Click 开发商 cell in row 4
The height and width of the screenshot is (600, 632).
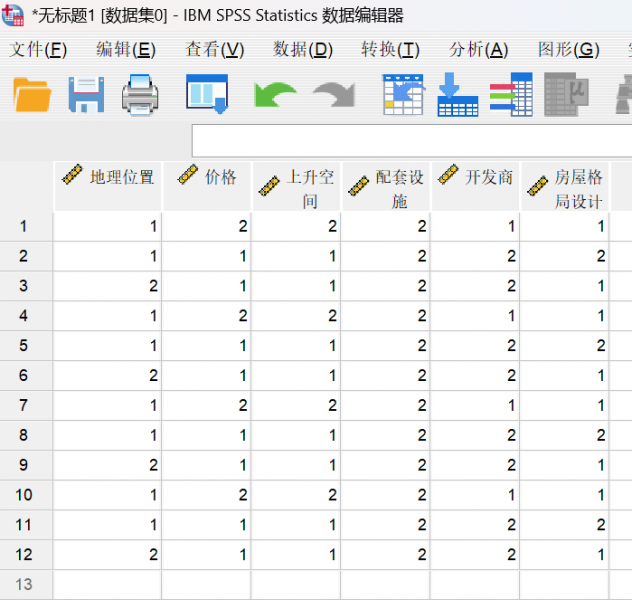pyautogui.click(x=475, y=316)
